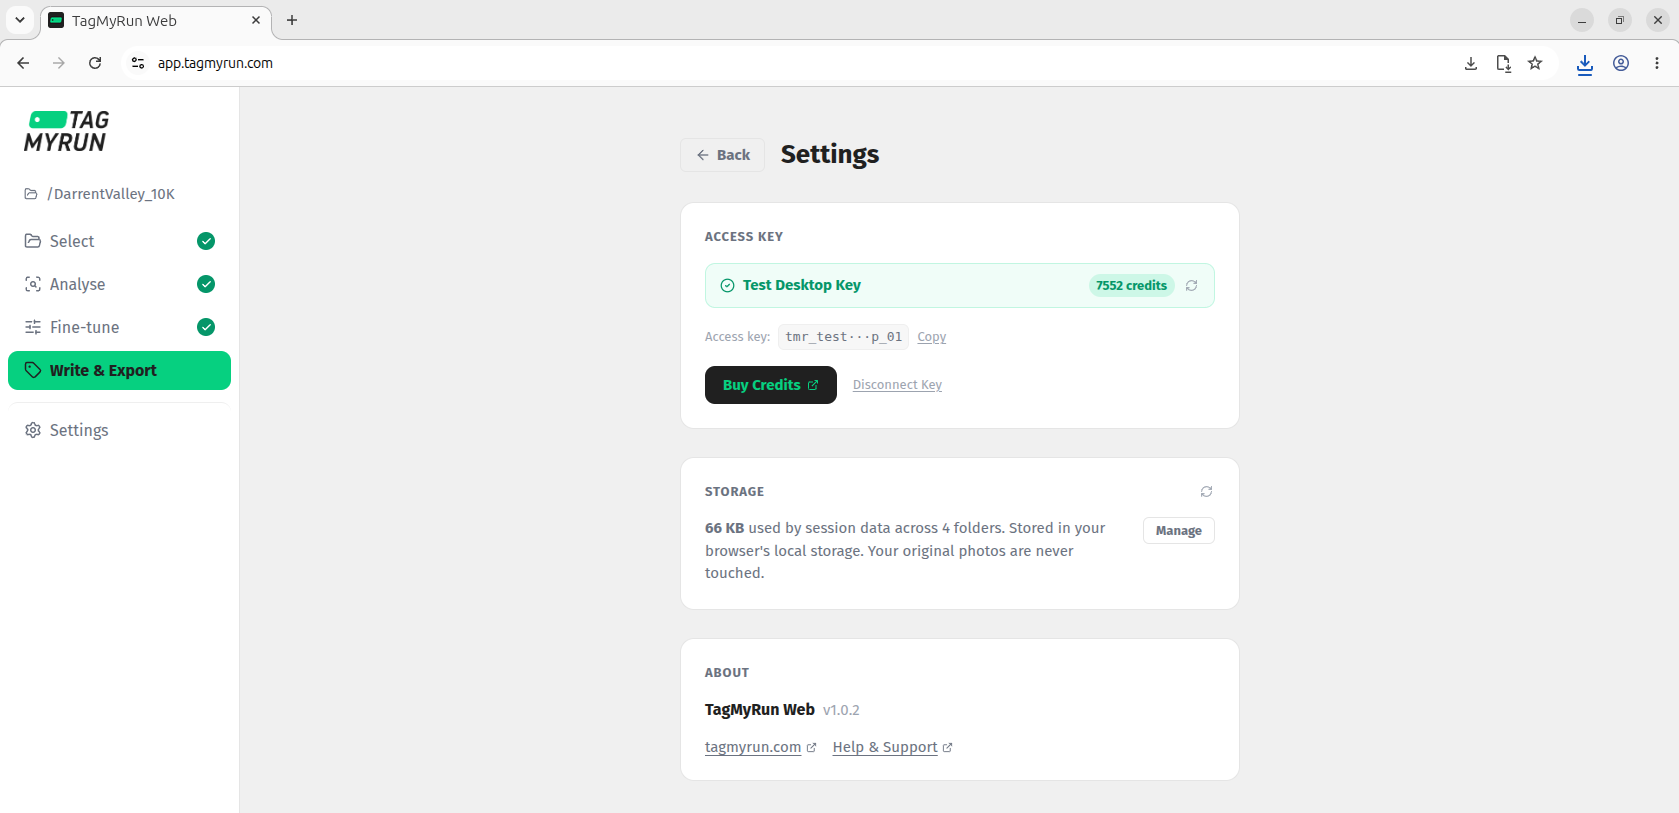Screen dimensions: 1679x813
Task: Click the folder icon beside Select
Action: tap(33, 241)
